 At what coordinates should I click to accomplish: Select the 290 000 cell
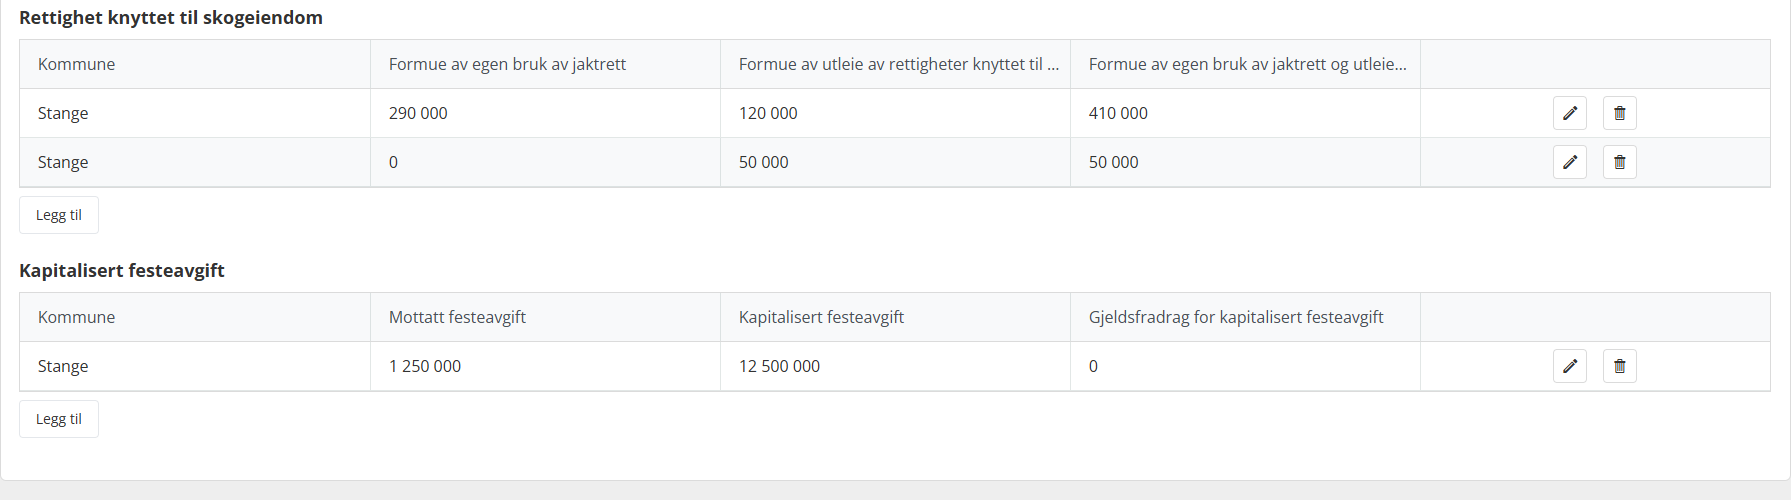tap(545, 113)
